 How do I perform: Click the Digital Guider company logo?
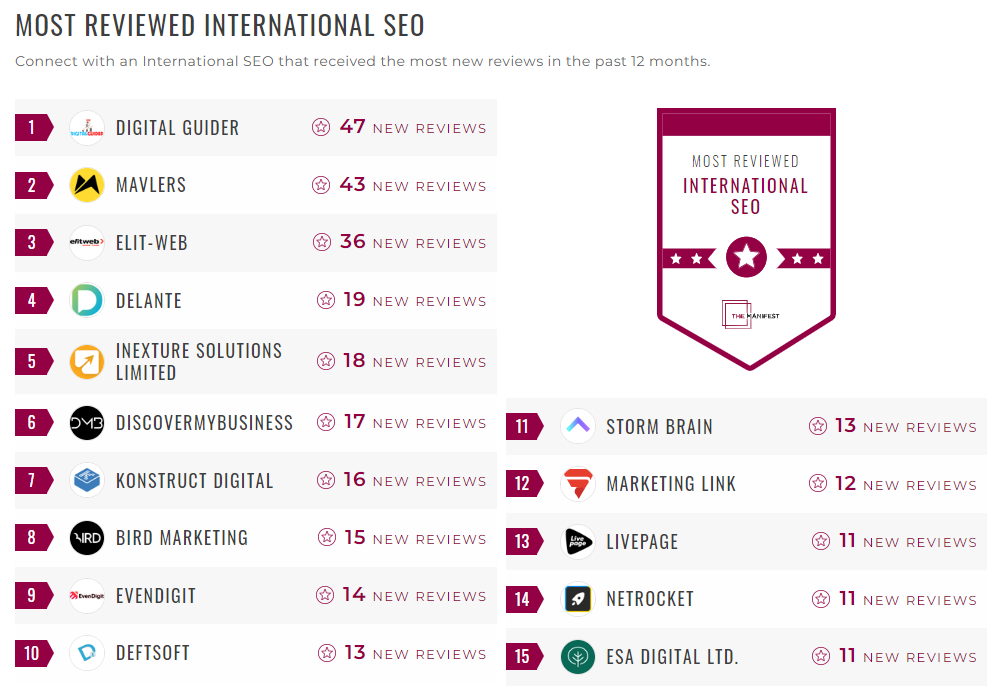click(87, 127)
